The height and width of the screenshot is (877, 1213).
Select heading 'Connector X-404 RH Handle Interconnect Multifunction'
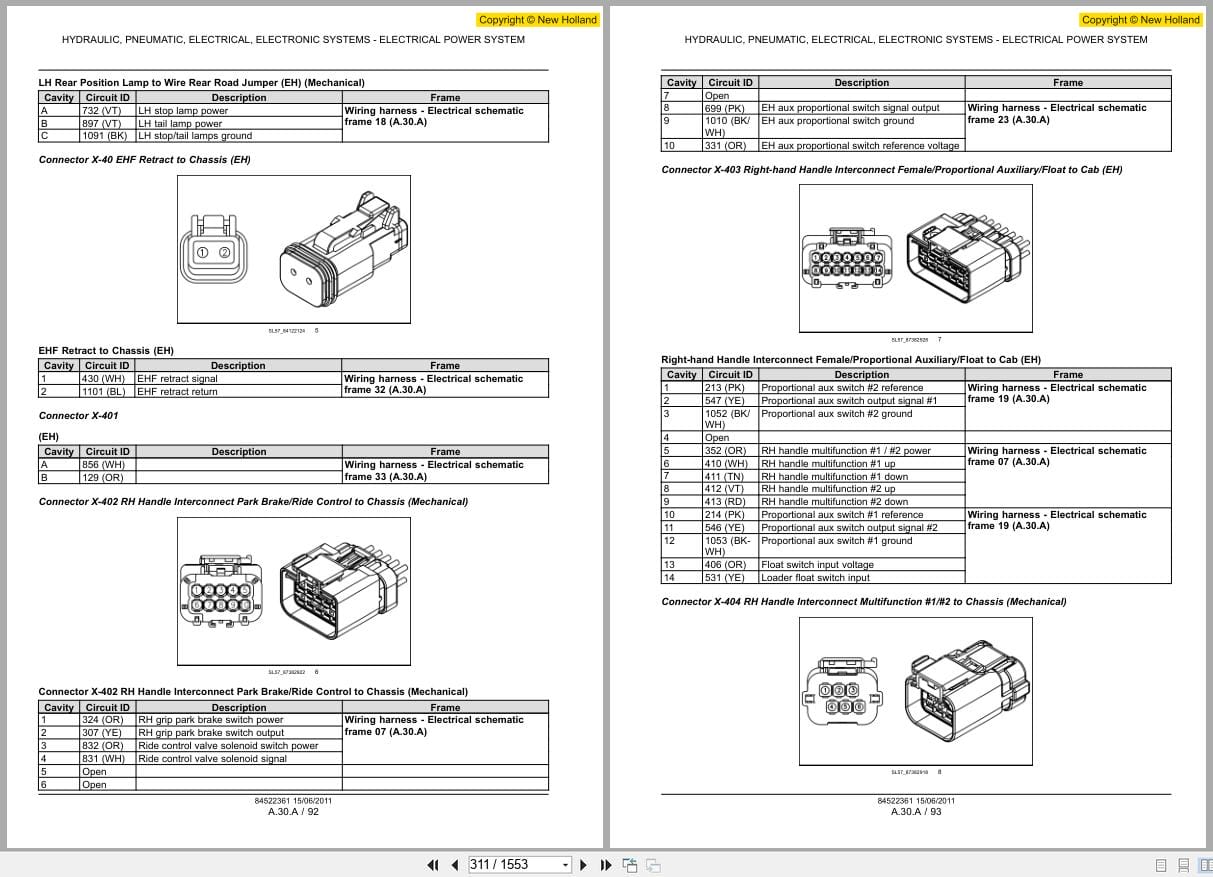click(864, 601)
